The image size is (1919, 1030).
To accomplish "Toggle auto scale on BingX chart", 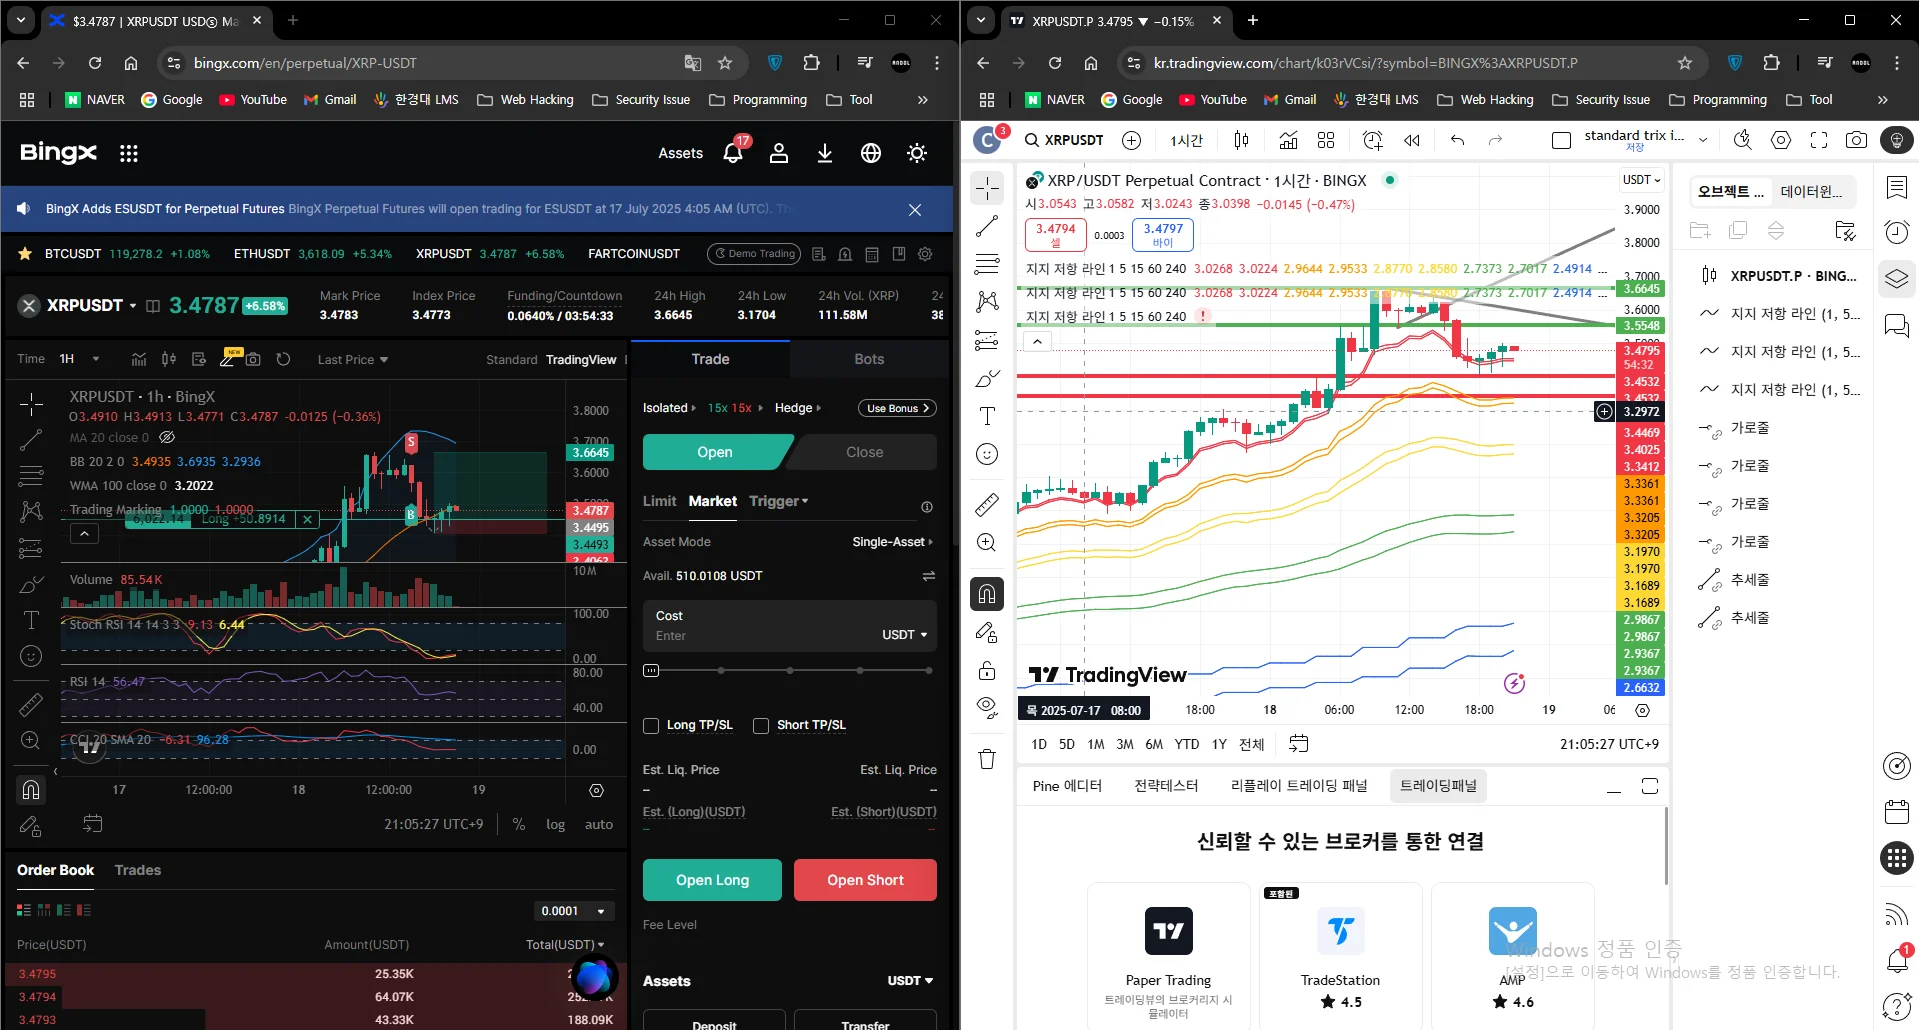I will (599, 824).
